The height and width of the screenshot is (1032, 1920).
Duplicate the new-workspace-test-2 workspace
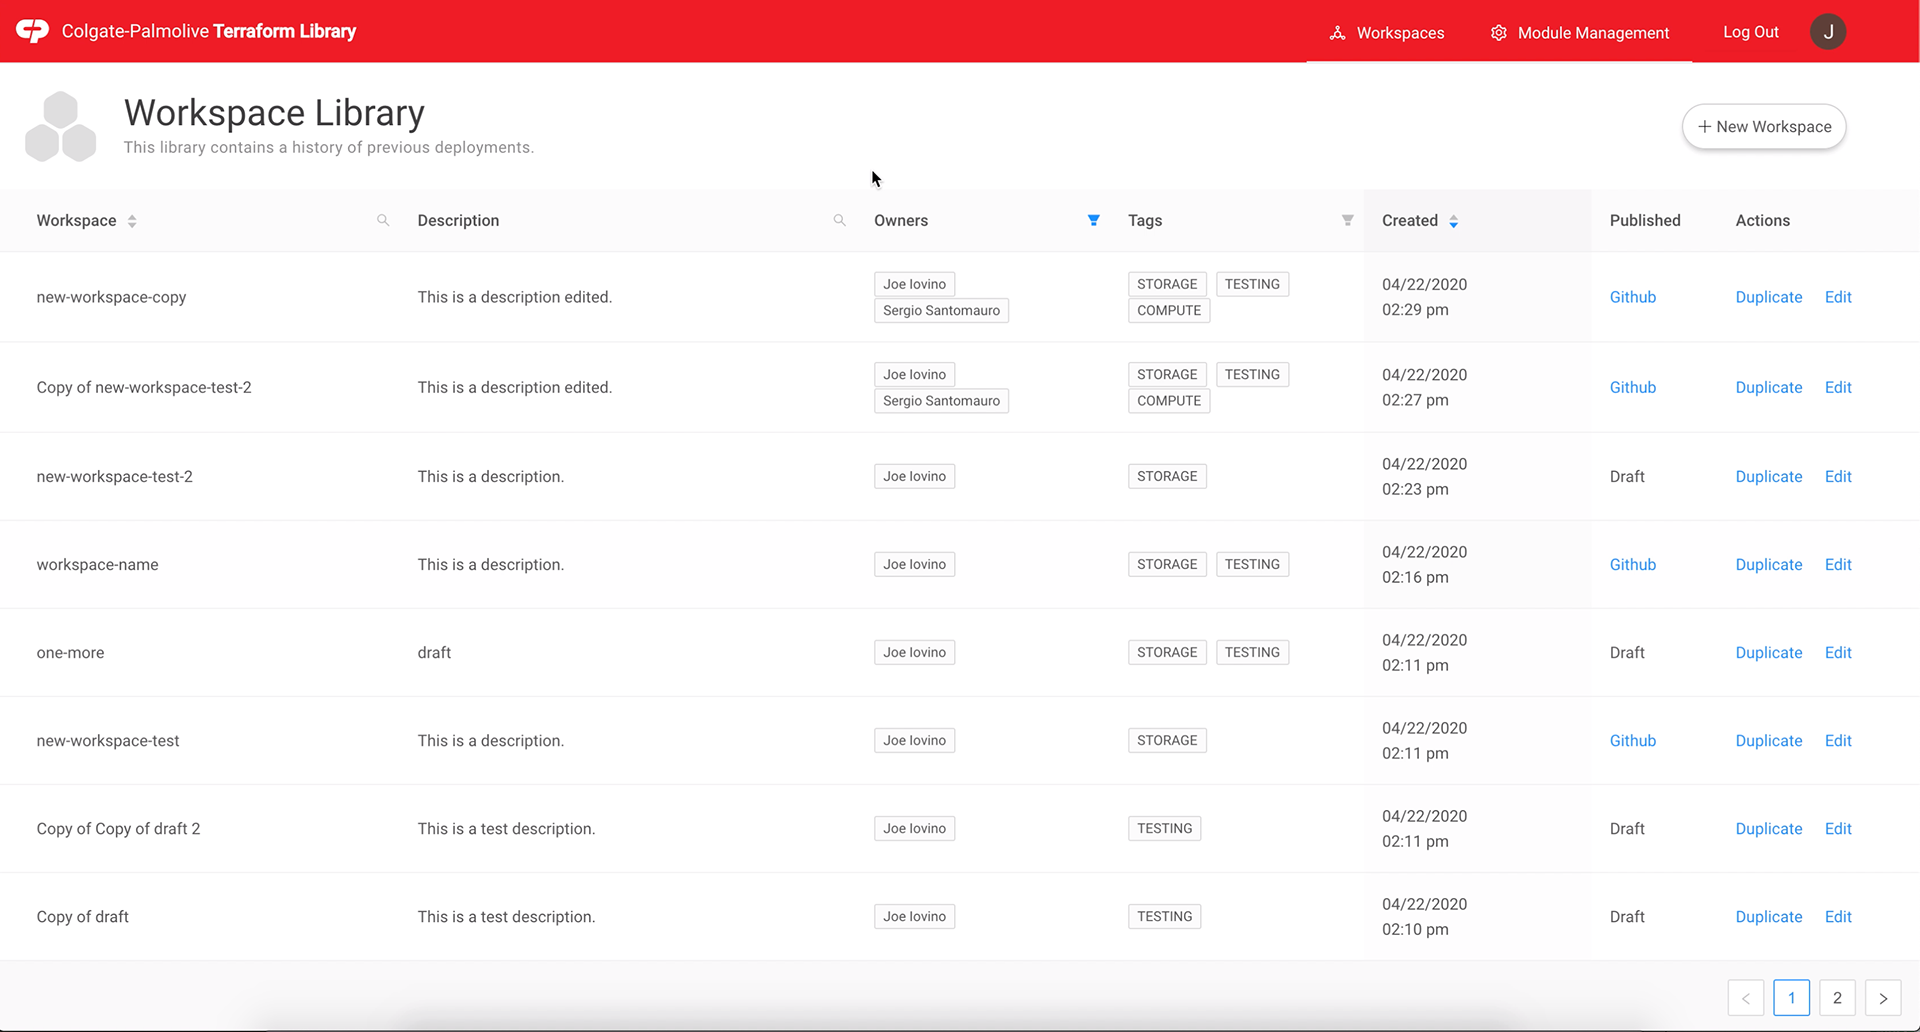tap(1769, 477)
